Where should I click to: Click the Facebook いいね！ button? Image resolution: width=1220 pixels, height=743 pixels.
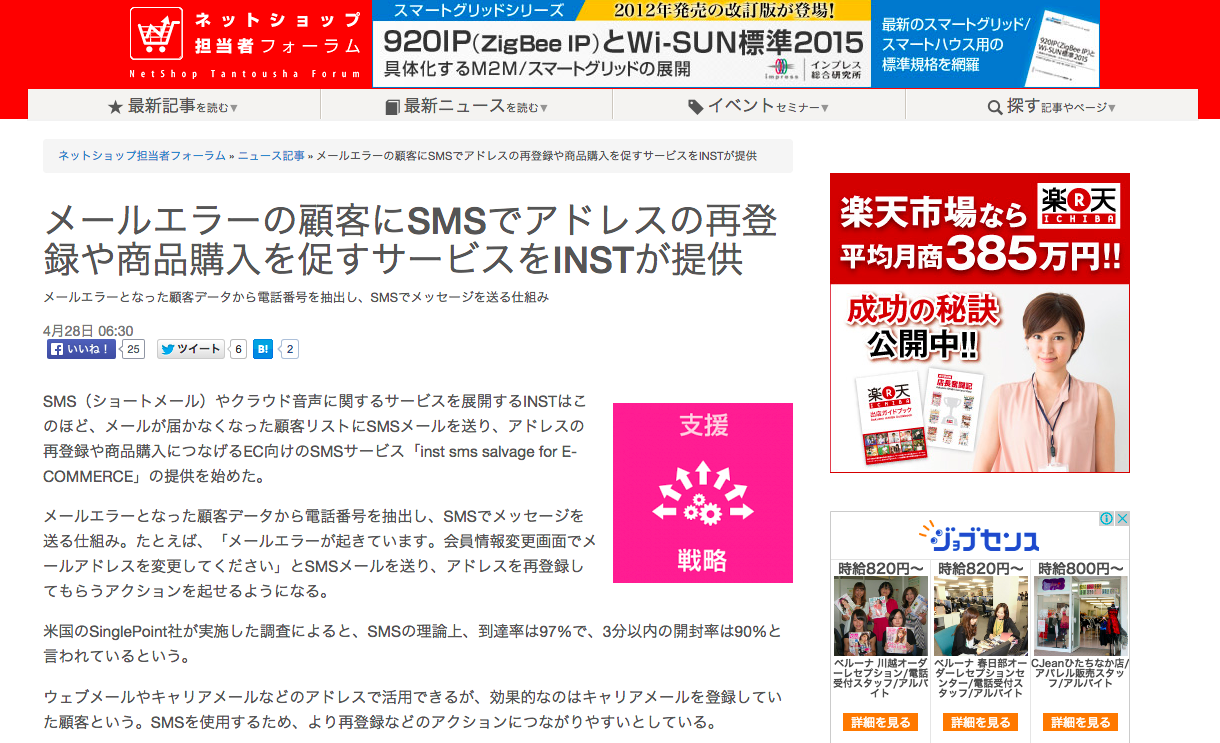81,349
